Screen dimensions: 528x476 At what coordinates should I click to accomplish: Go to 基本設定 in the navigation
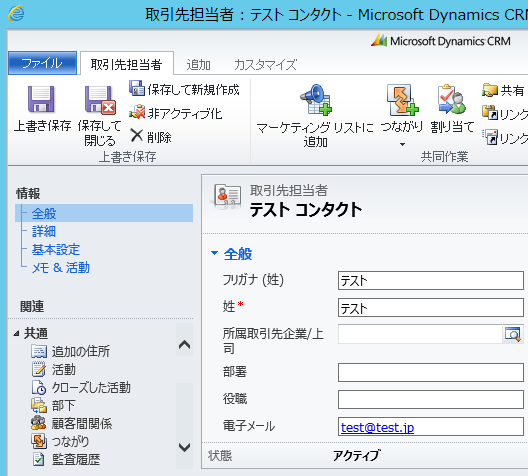pyautogui.click(x=56, y=249)
